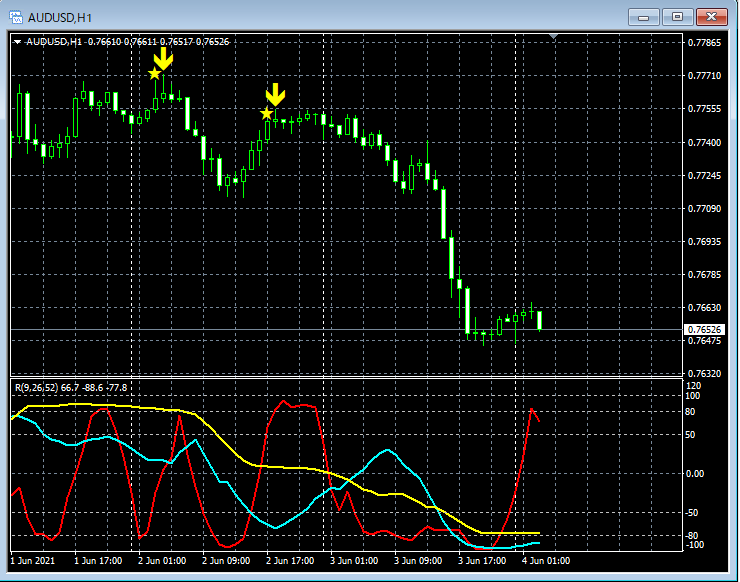Viewport: 740px width, 582px height.
Task: Click the 0.76785 price scale label
Action: (x=704, y=275)
